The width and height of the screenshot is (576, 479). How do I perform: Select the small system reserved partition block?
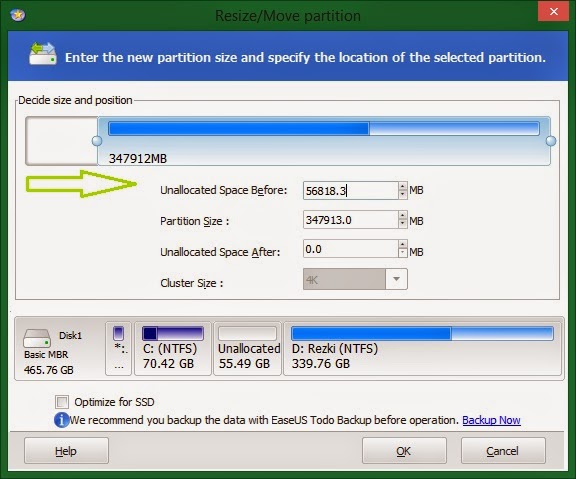coord(118,348)
